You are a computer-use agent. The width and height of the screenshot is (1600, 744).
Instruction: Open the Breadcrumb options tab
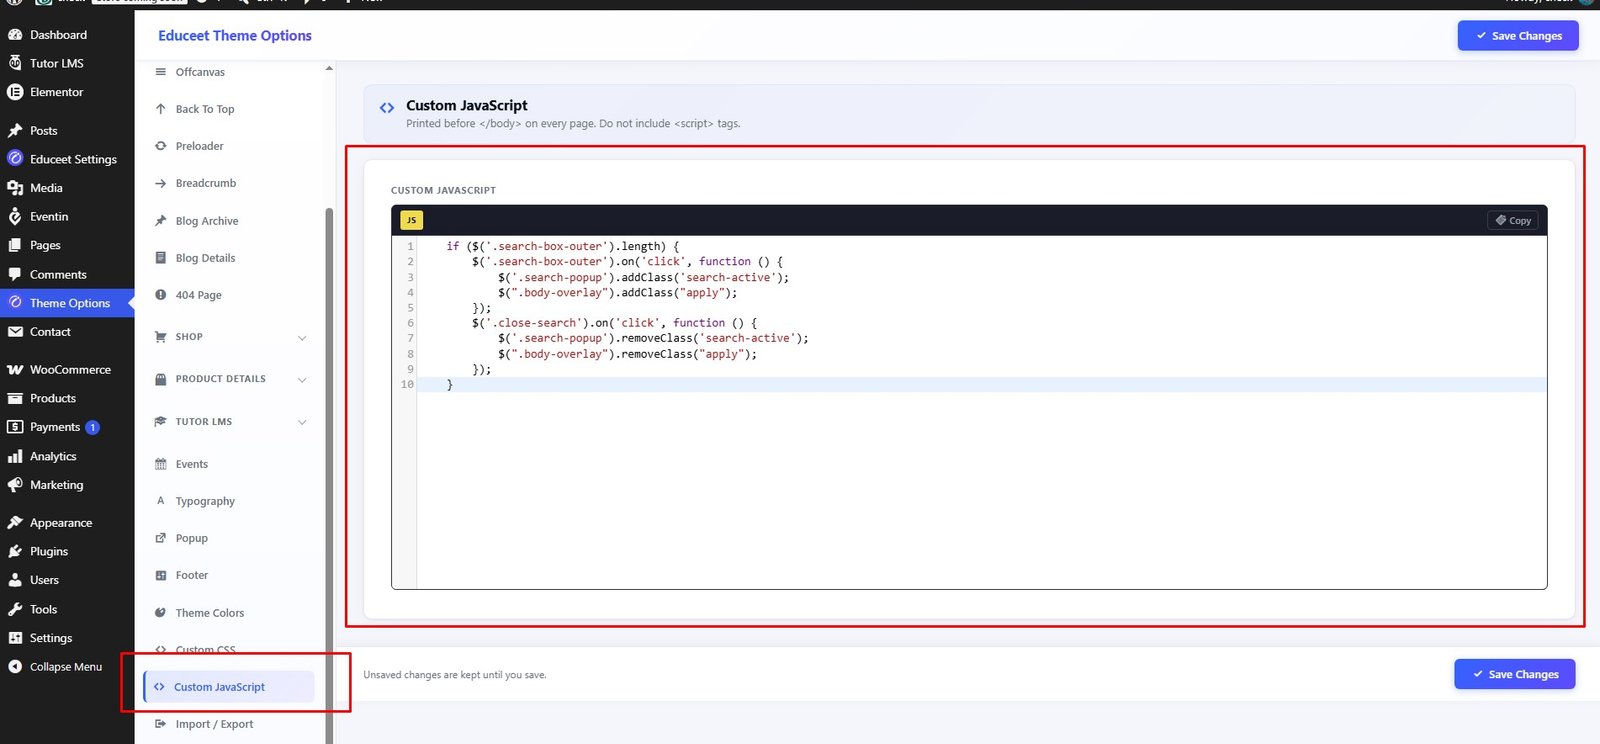coord(230,183)
